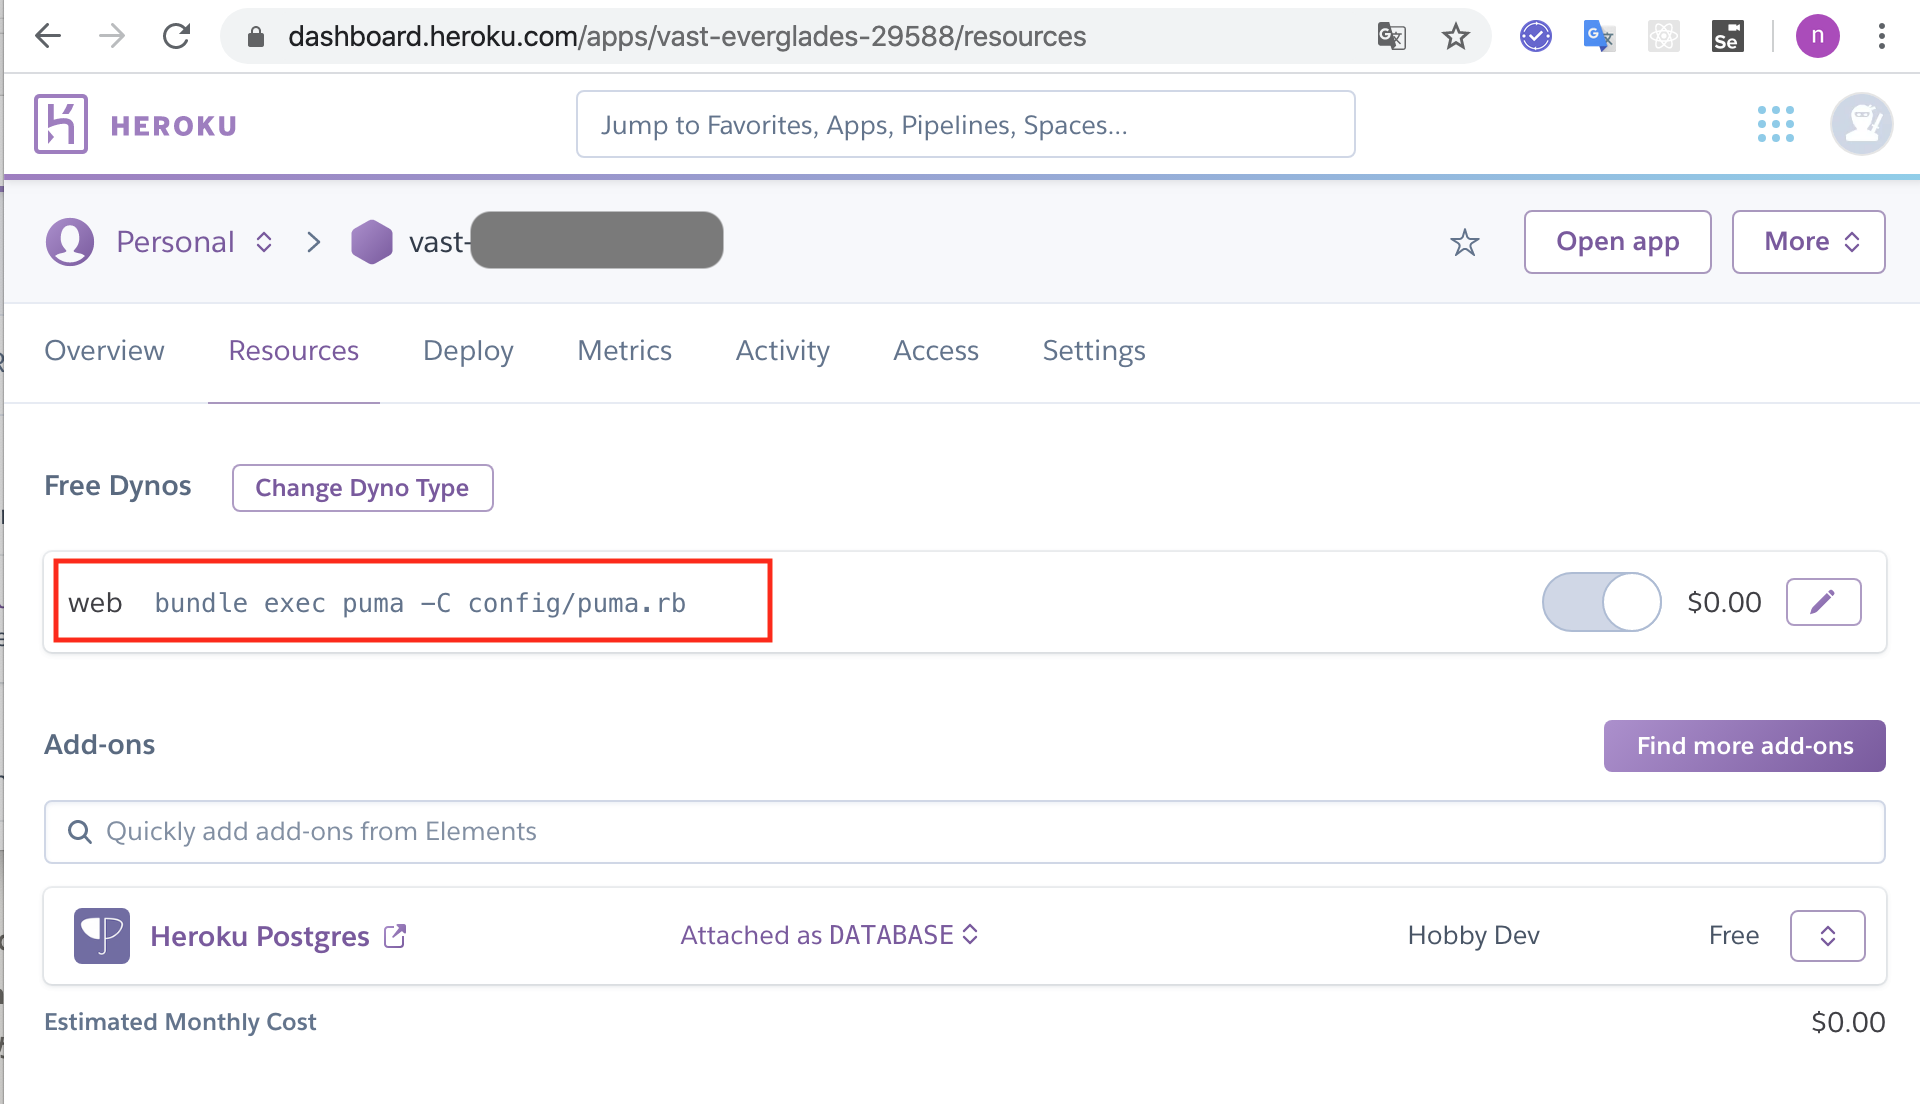Expand Attached as DATABASE dropdown
1920x1104 pixels.
click(x=829, y=935)
